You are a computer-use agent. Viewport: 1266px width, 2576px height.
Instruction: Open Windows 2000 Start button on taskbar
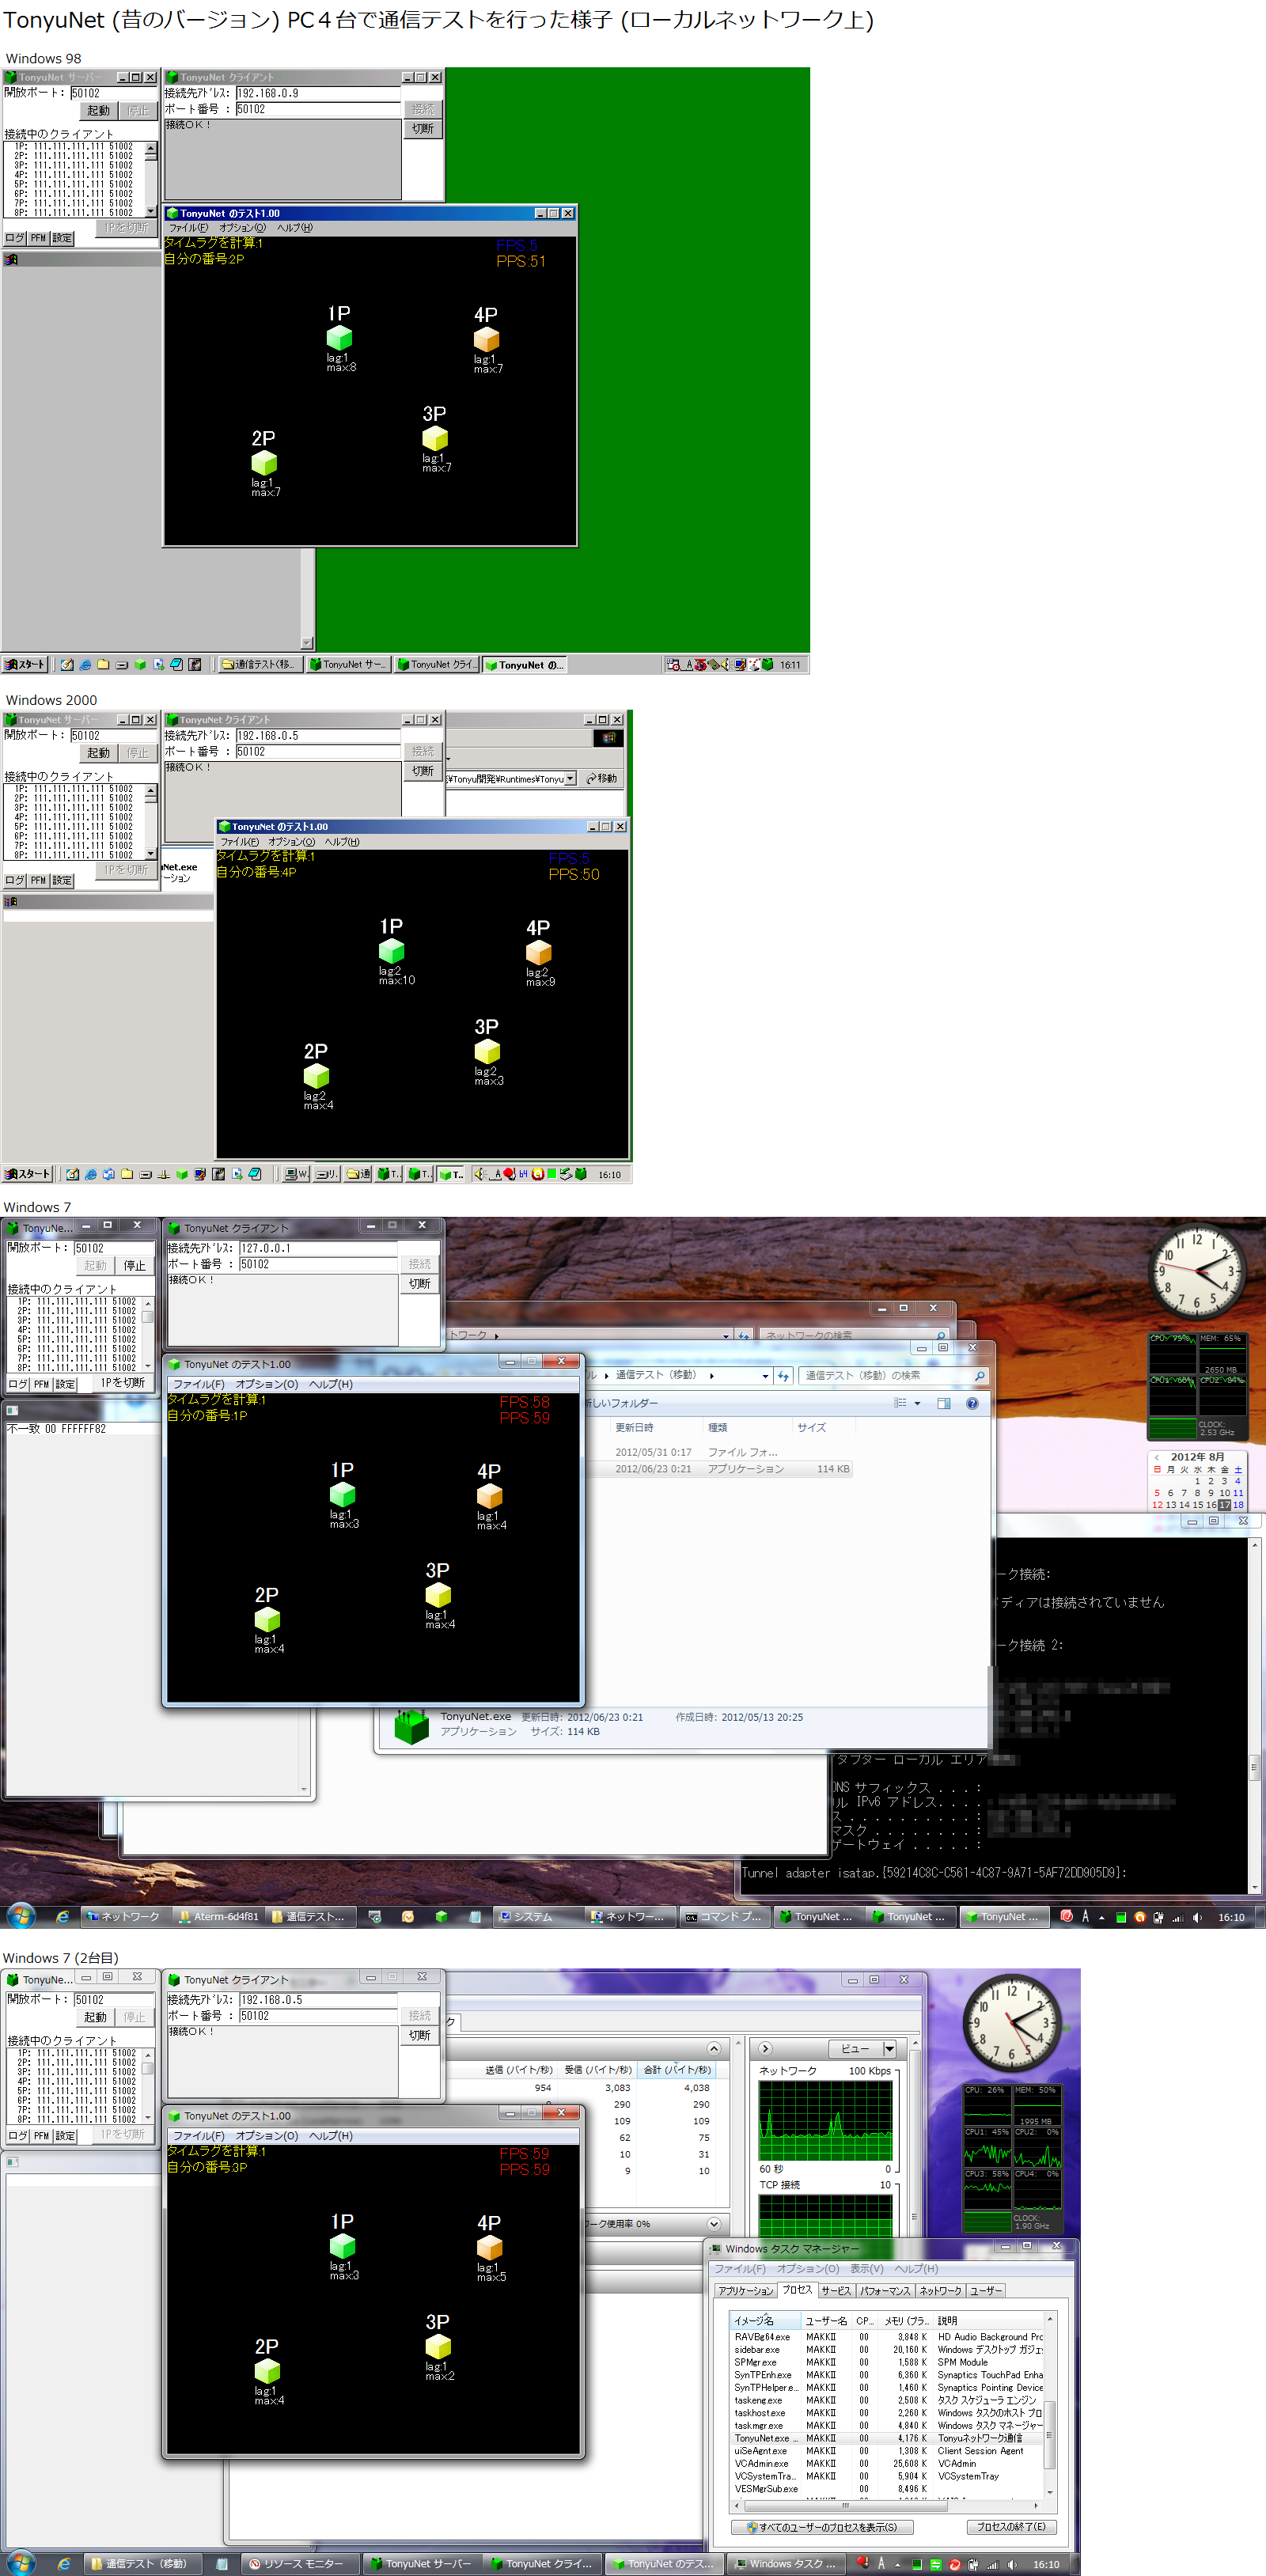click(x=27, y=1174)
